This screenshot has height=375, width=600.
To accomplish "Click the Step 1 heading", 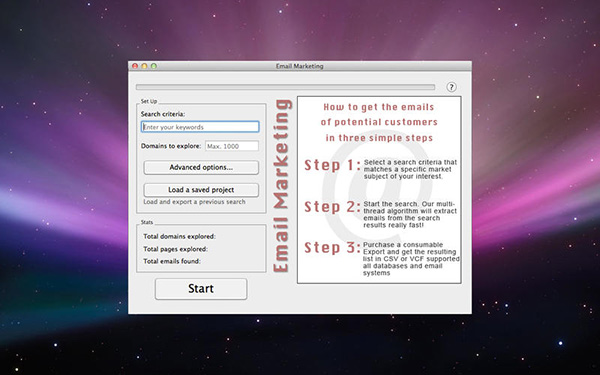I will pos(332,165).
